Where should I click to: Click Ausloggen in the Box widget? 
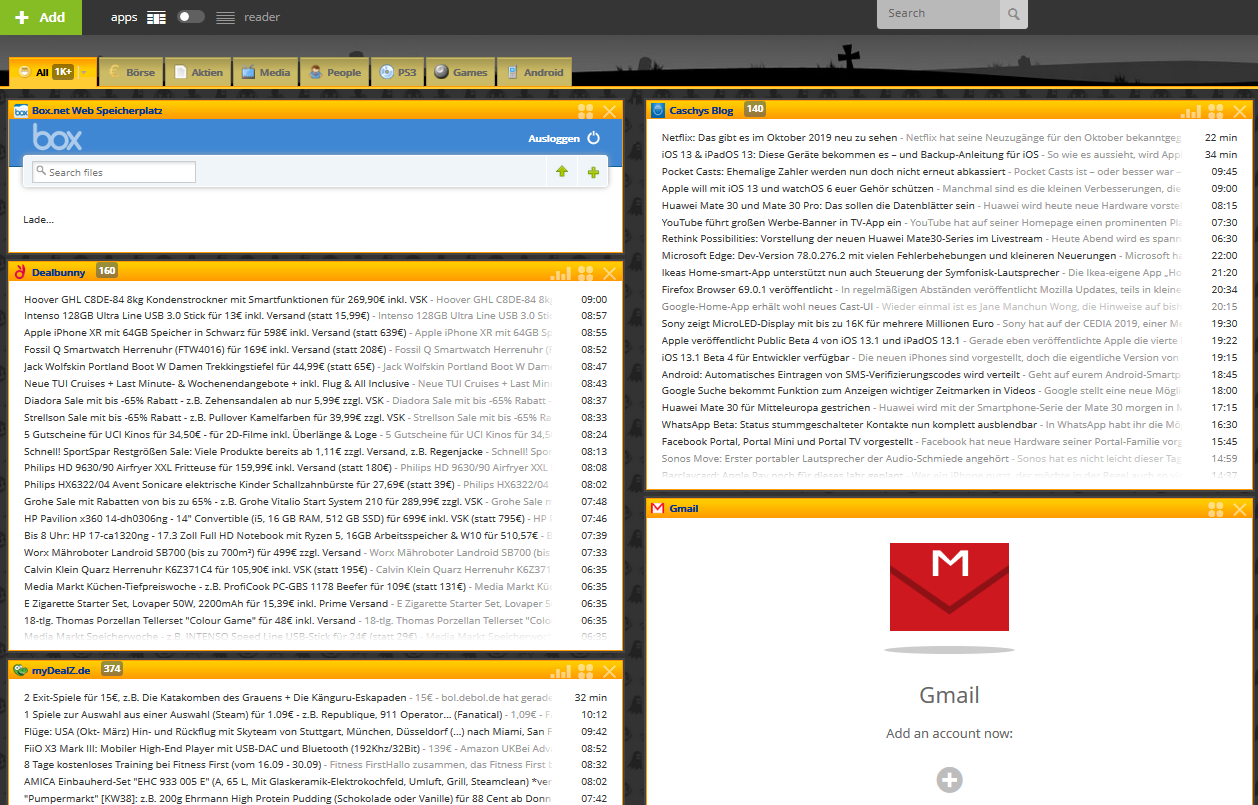(554, 138)
